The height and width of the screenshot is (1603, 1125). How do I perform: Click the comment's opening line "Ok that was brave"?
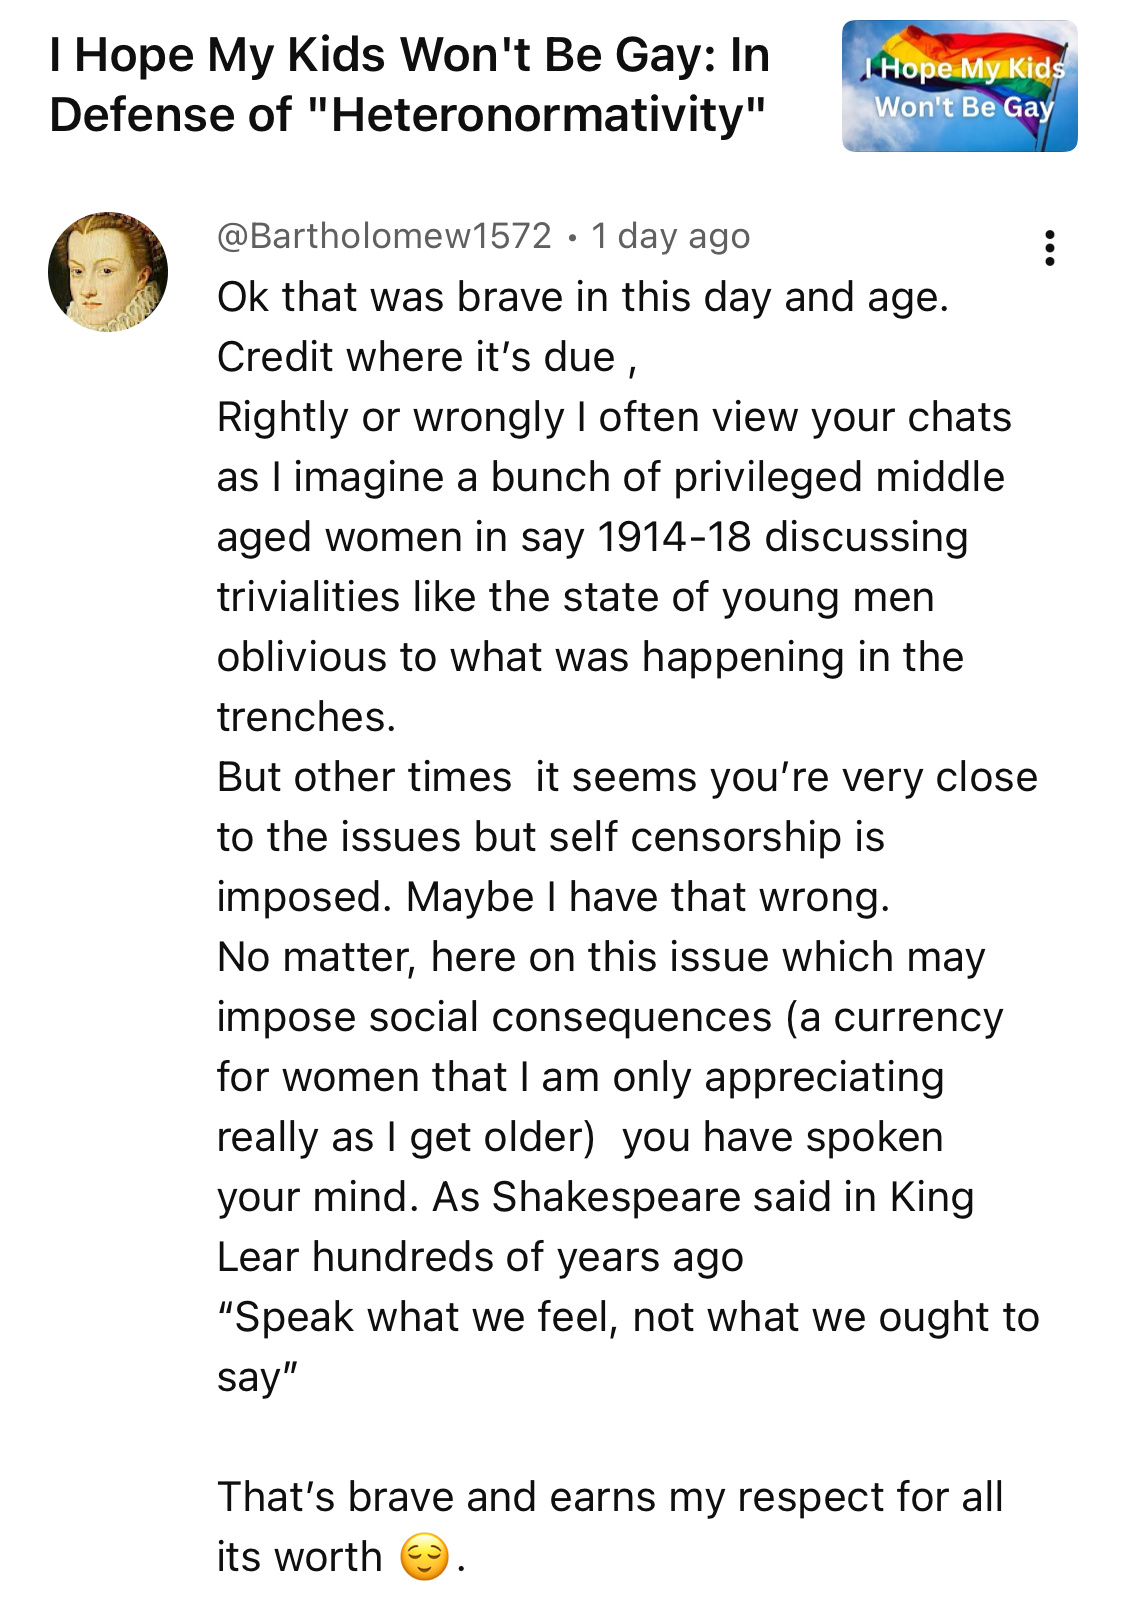point(582,297)
